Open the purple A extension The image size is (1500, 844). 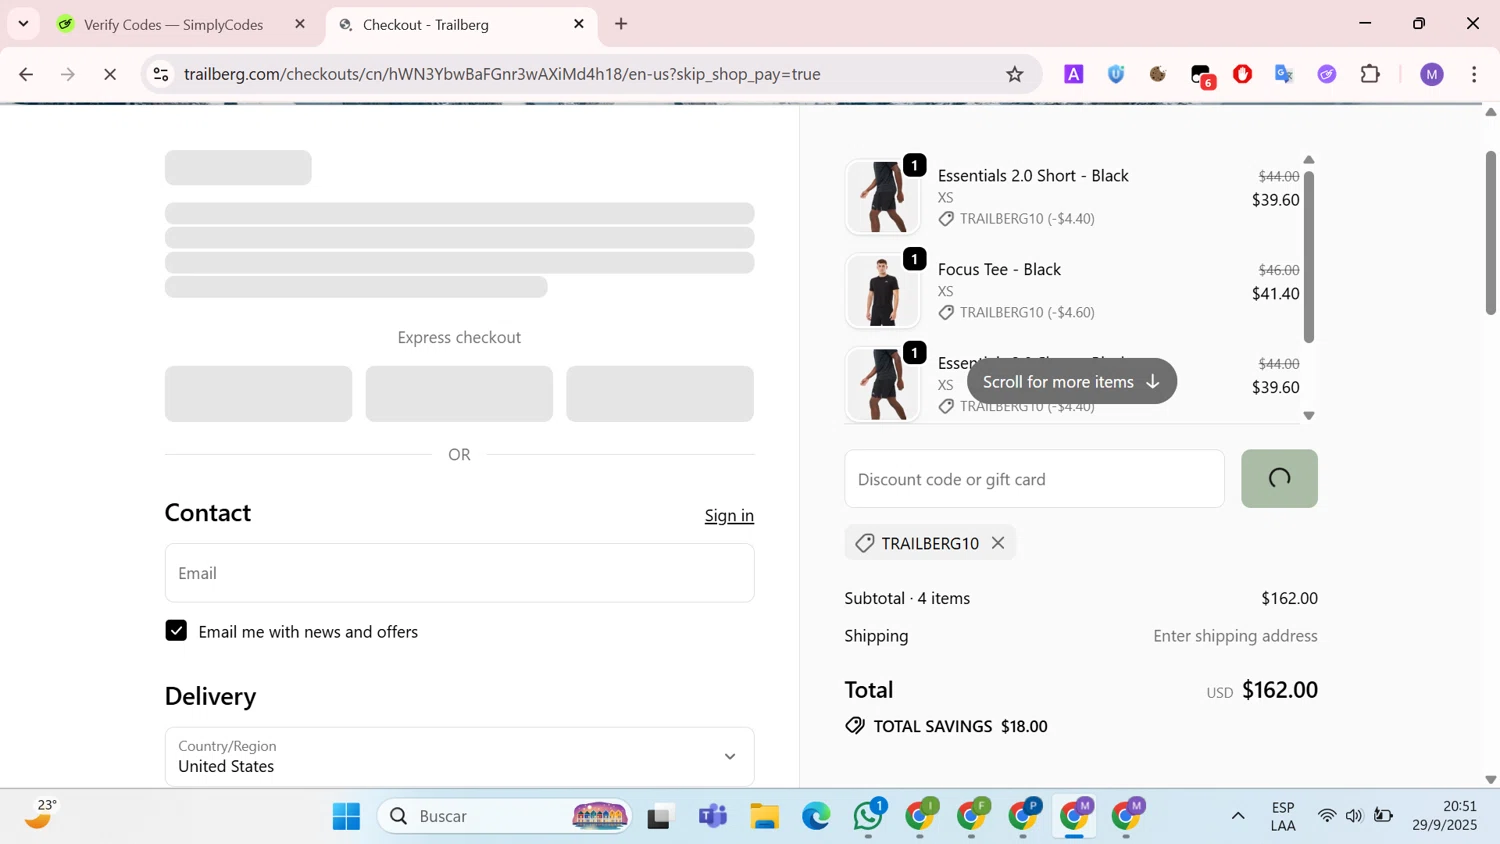tap(1074, 74)
